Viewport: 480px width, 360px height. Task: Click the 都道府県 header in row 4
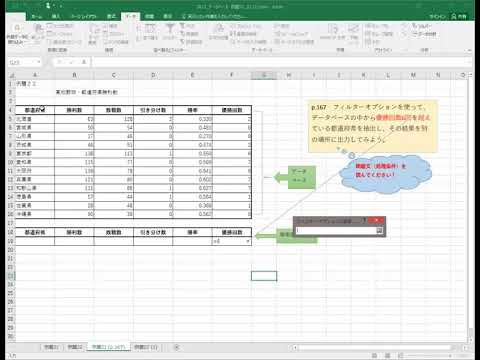35,110
